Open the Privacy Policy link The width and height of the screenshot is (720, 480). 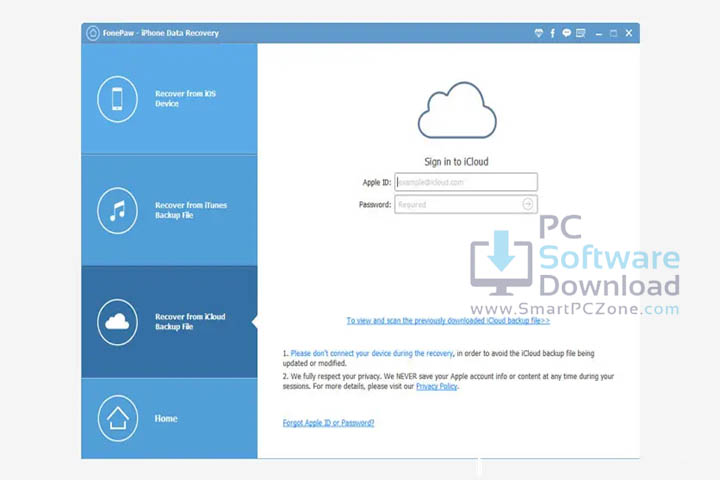coord(437,386)
